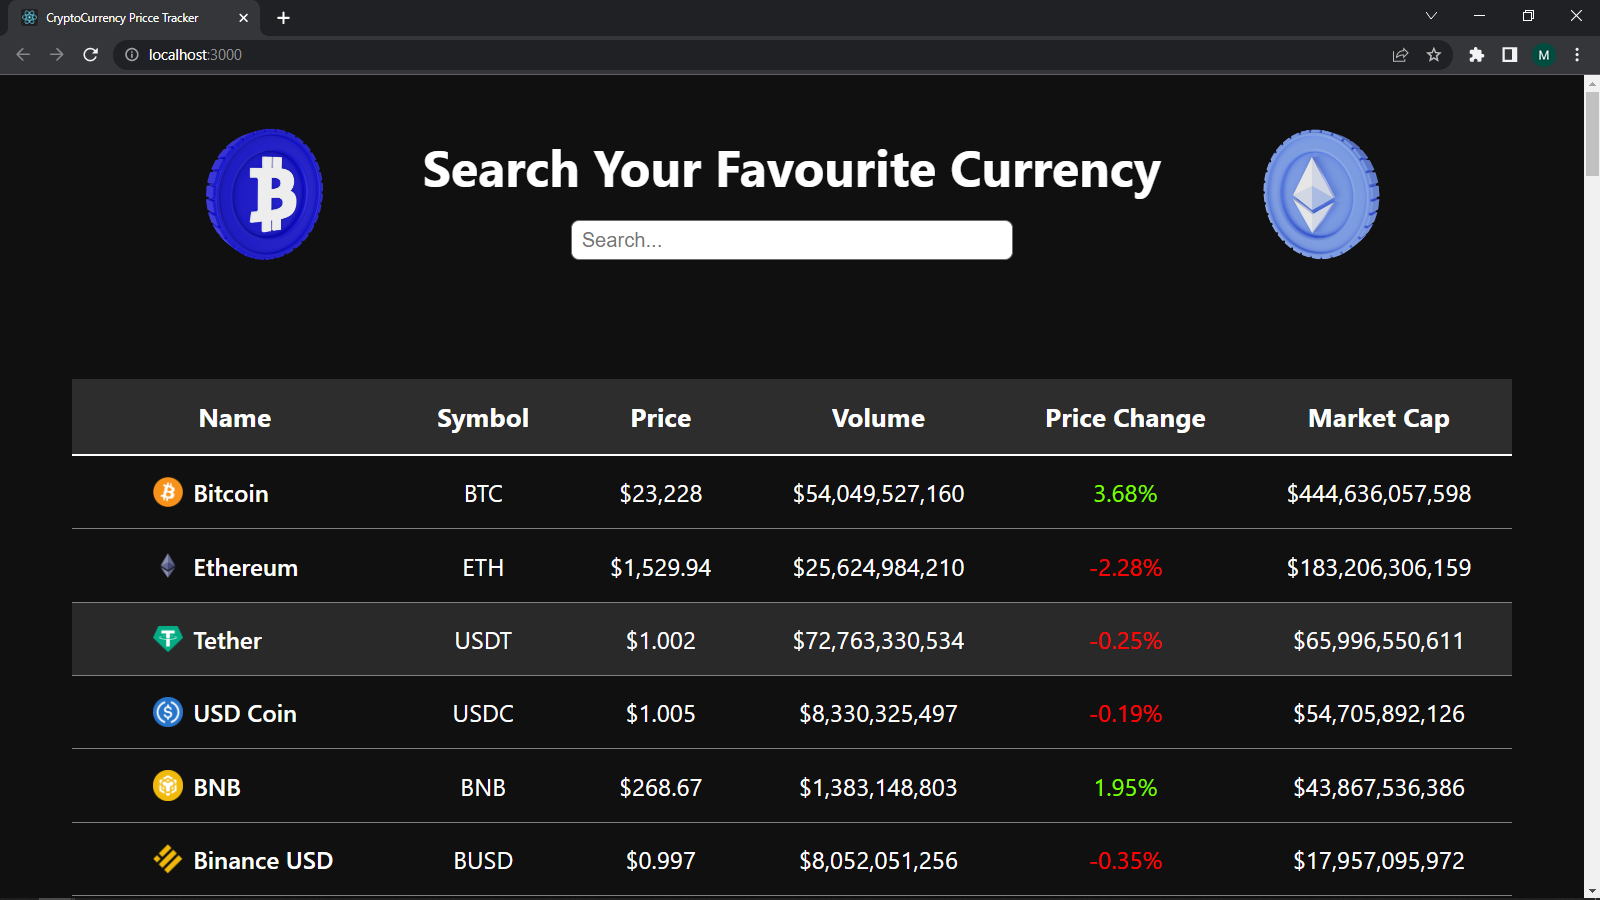This screenshot has width=1600, height=900.
Task: Click Tether price $1.002
Action: click(661, 641)
